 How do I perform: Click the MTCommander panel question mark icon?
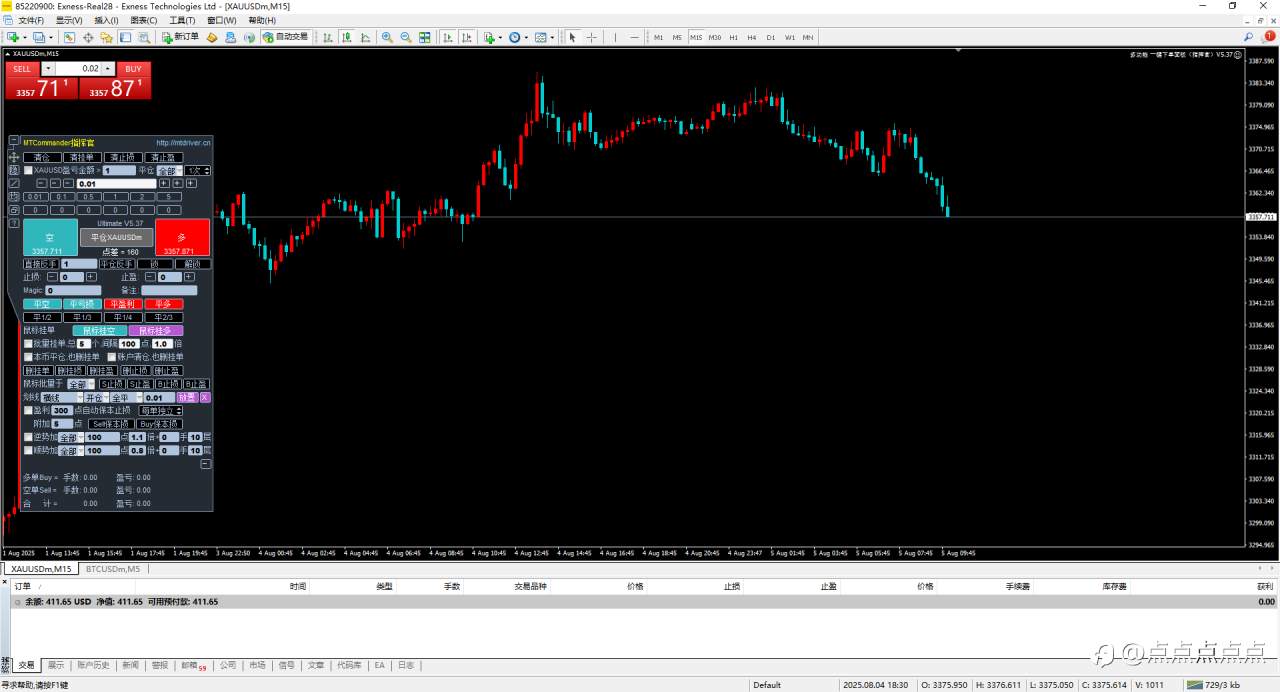[14, 224]
